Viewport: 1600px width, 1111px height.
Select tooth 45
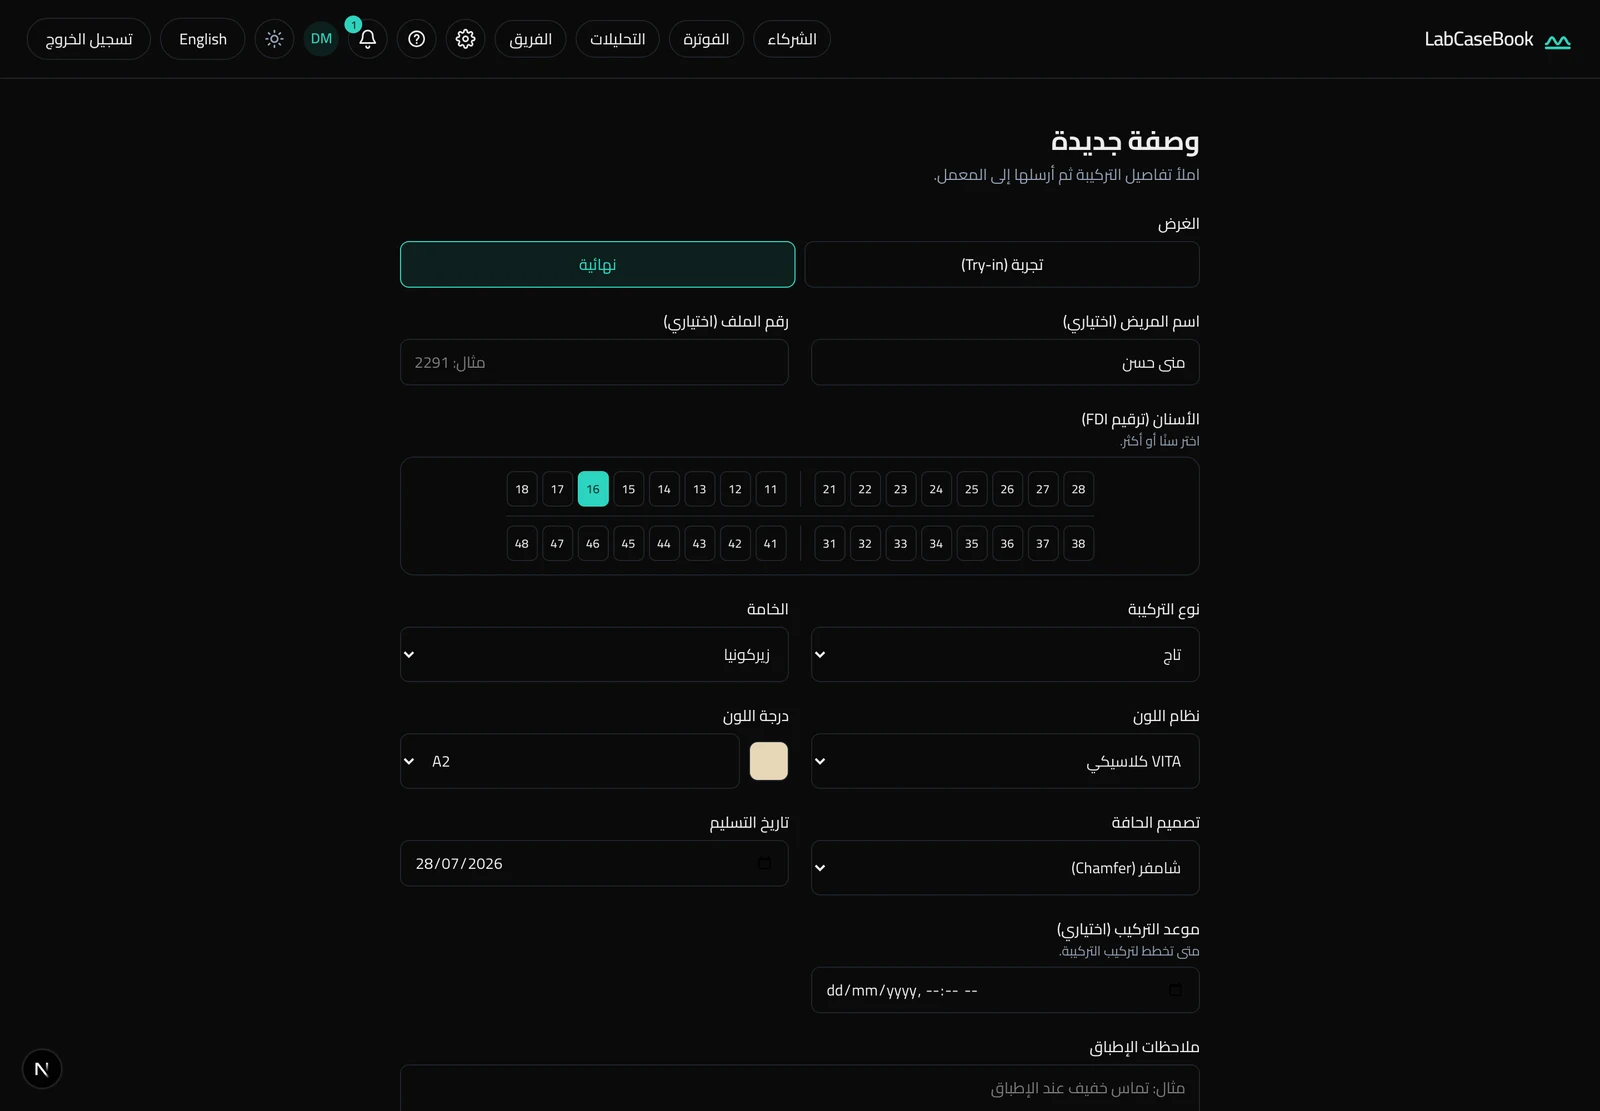point(628,543)
